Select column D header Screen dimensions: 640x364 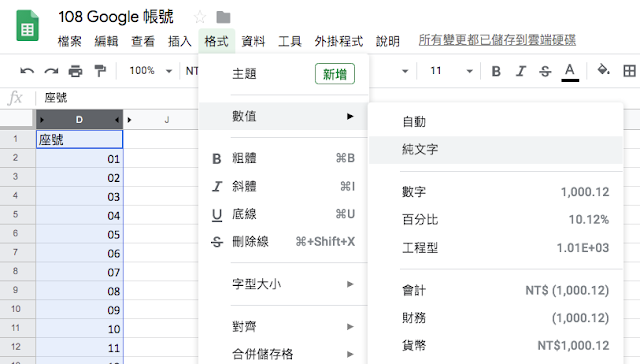[x=79, y=120]
